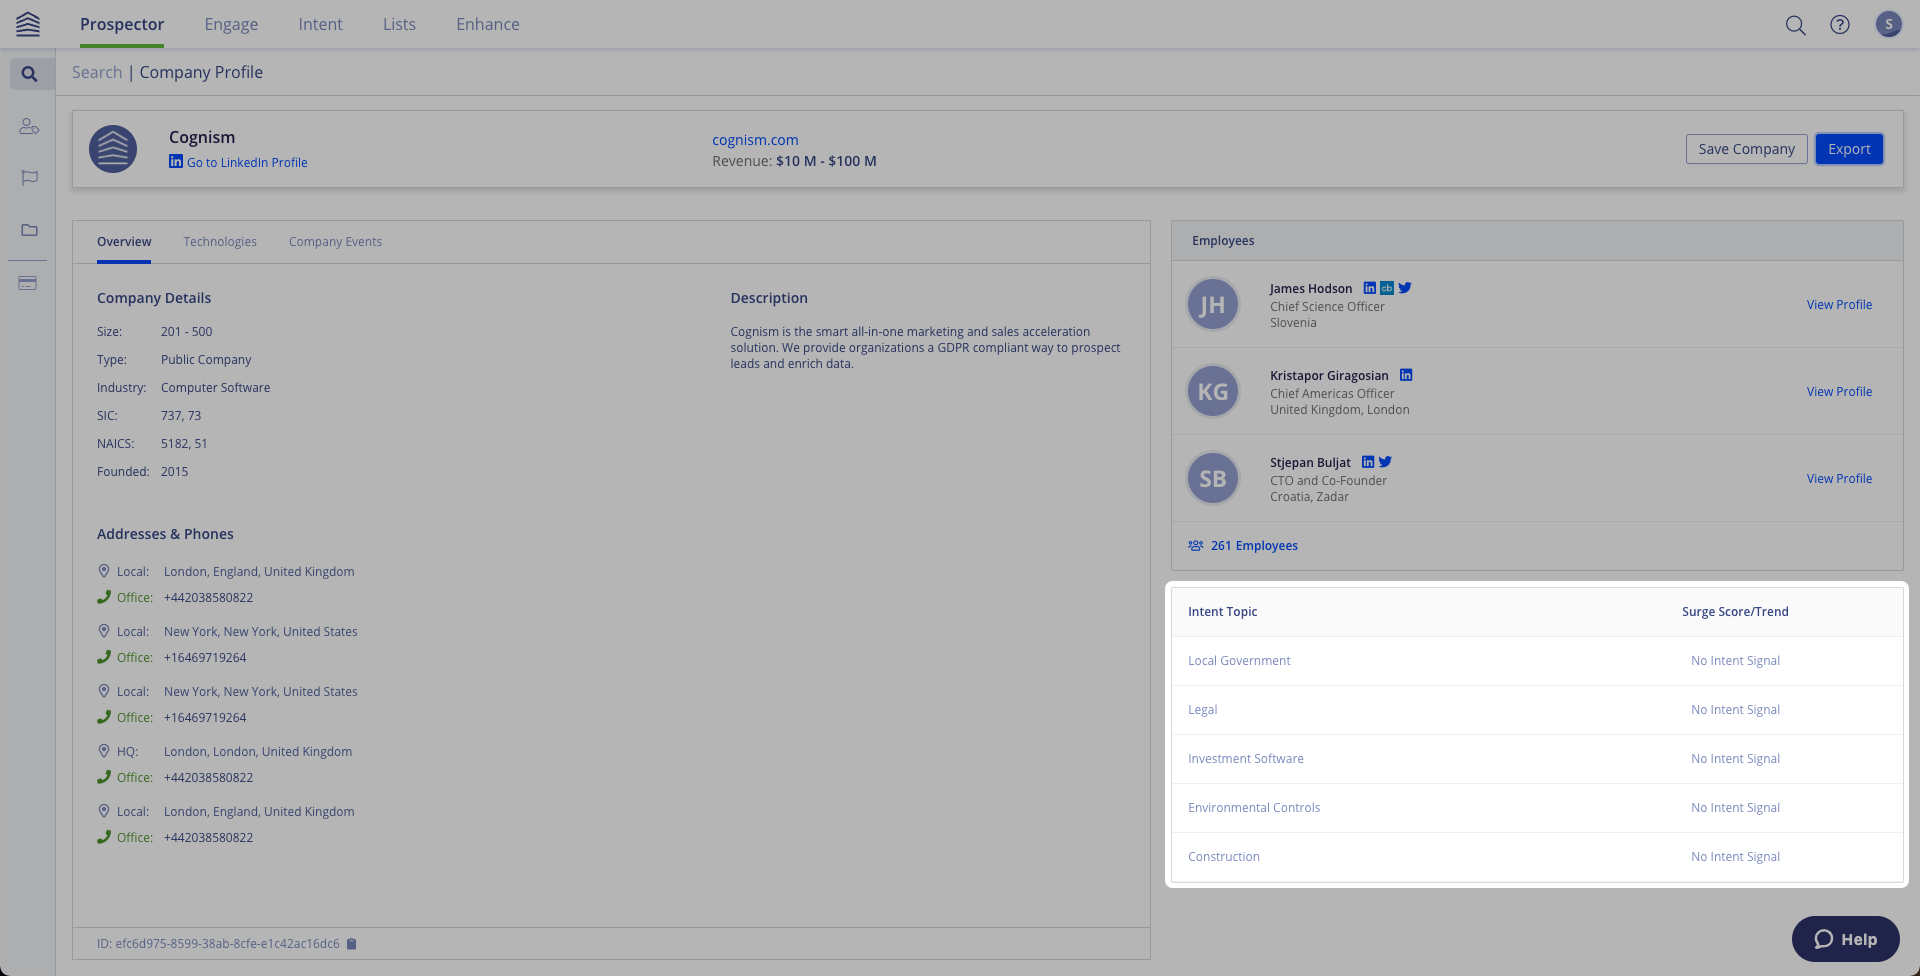1920x976 pixels.
Task: View Profile of Kristapor Giragosian
Action: [1839, 392]
